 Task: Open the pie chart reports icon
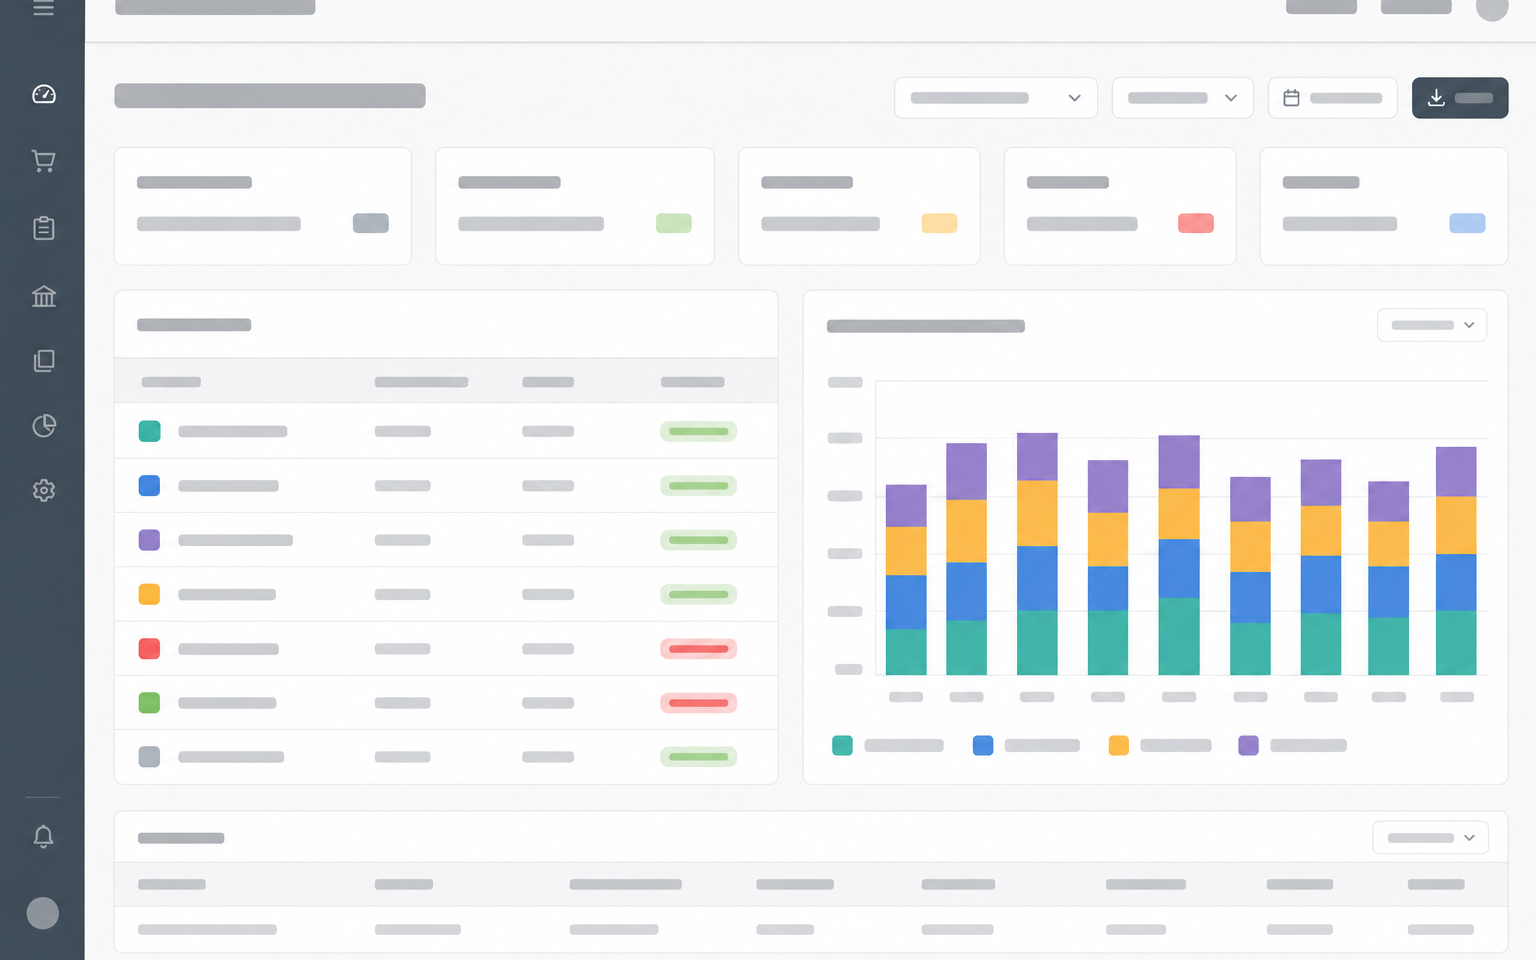click(43, 426)
